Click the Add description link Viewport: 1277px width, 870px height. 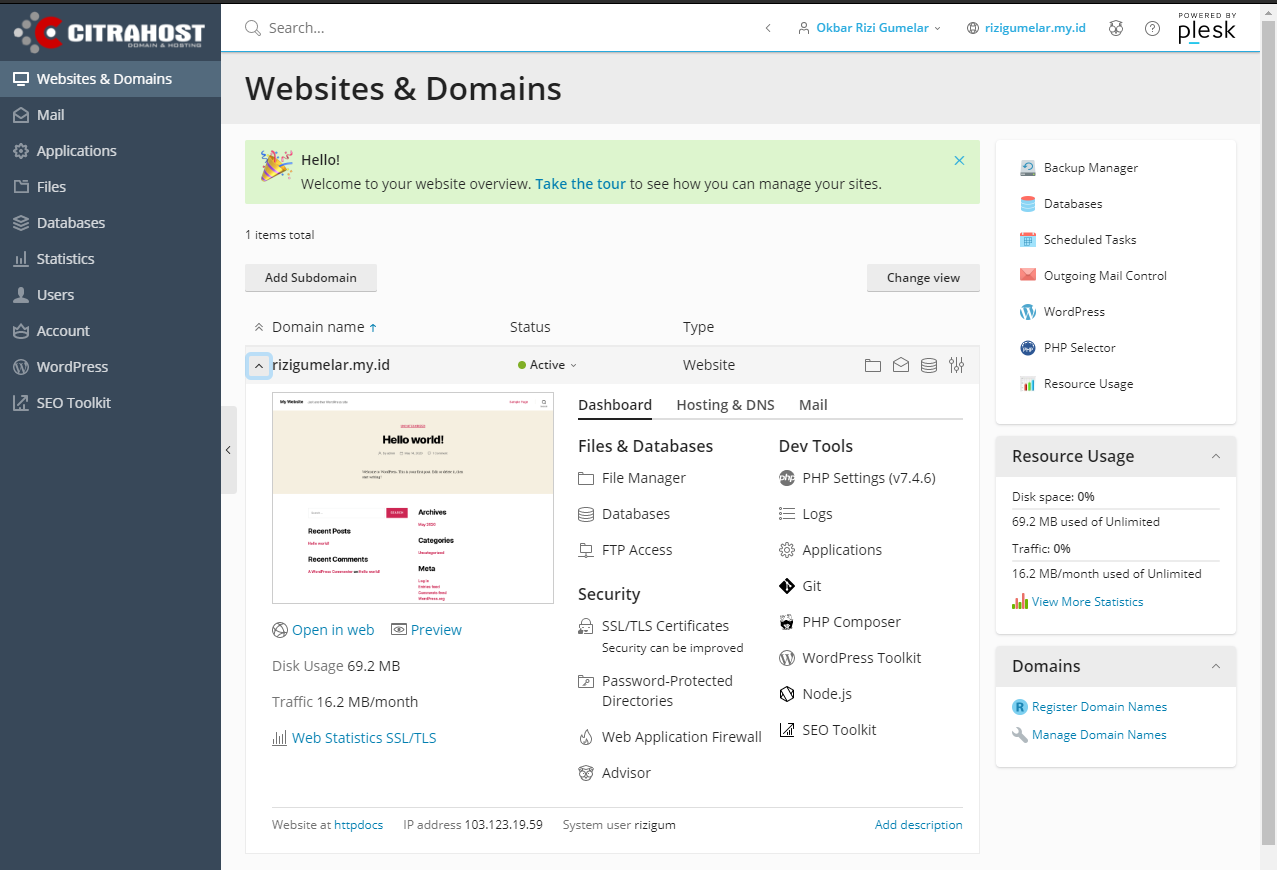919,825
